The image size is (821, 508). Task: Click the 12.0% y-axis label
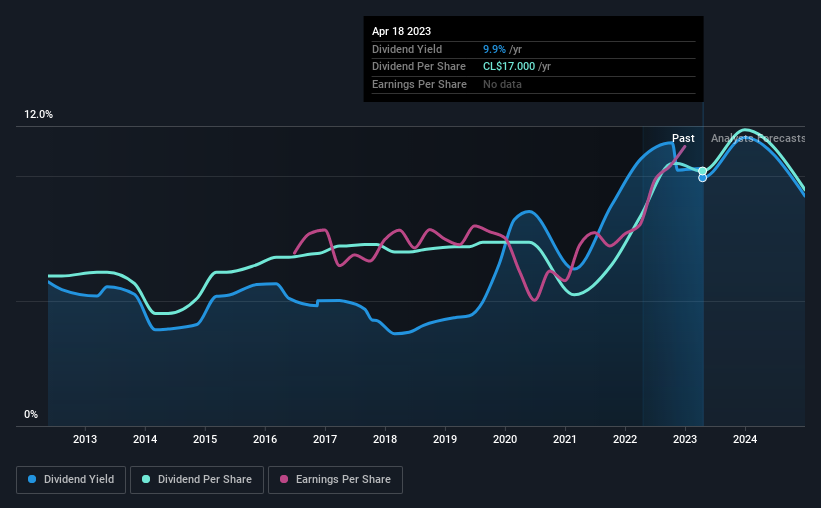coord(38,115)
